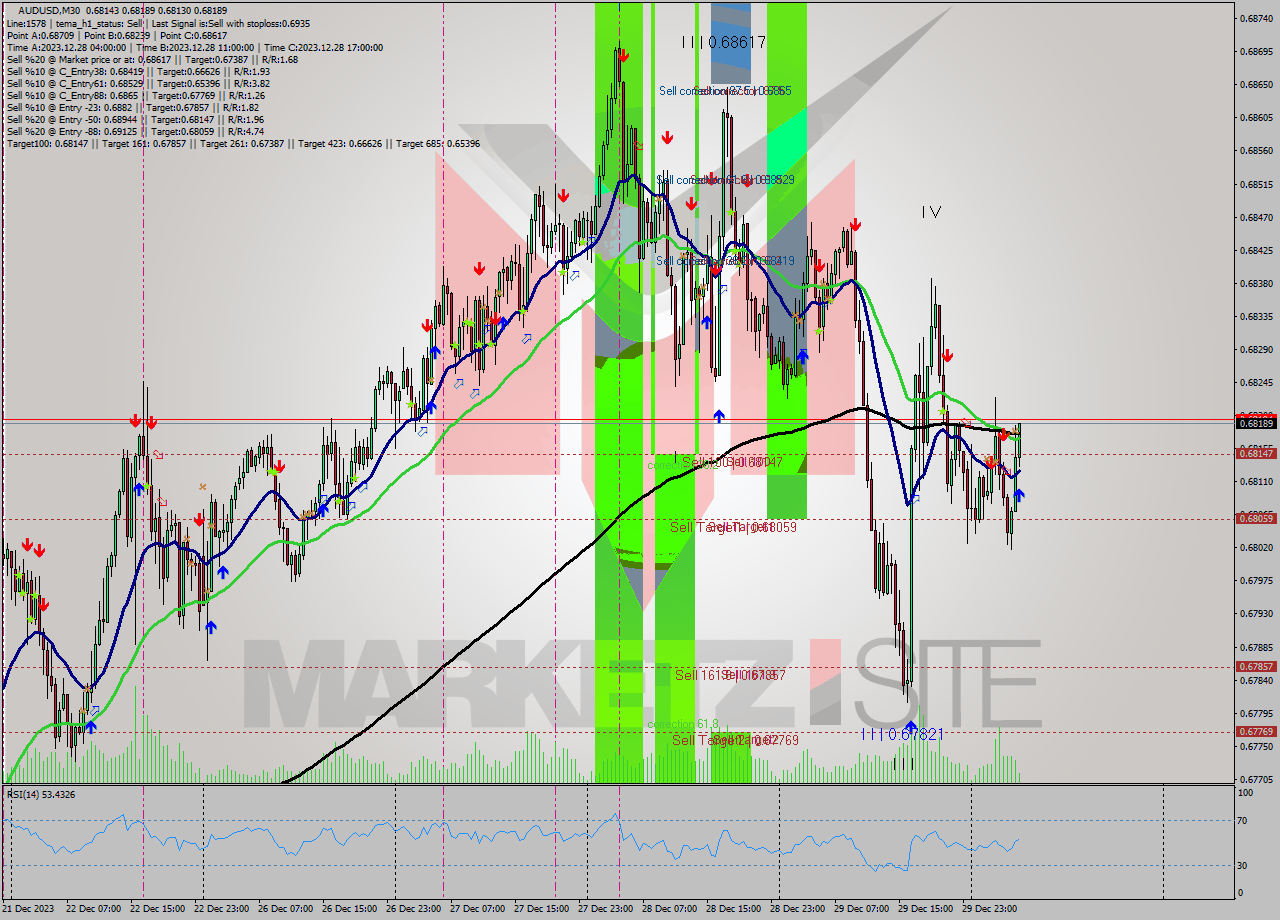Click the 0.68695 price axis label

click(1256, 52)
